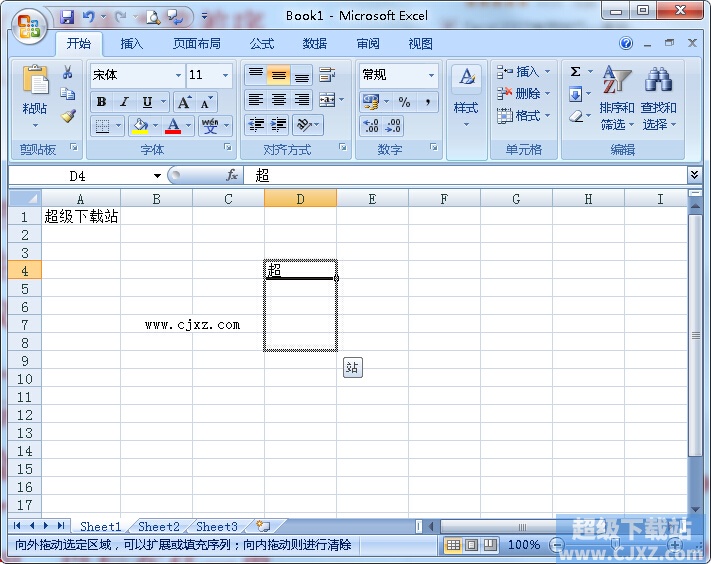711x564 pixels.
Task: Switch to Insert (插入) ribbon tab
Action: (131, 44)
